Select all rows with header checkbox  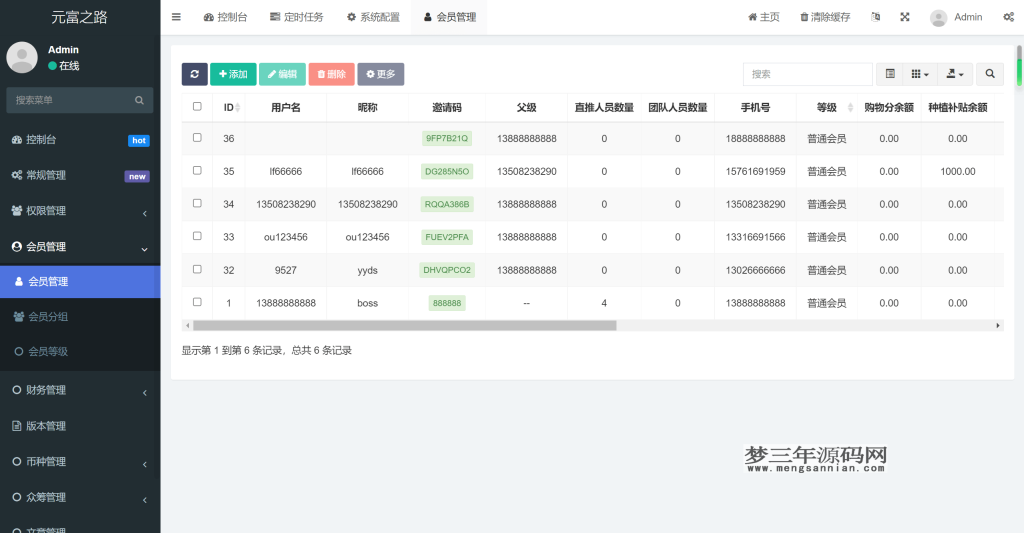click(x=197, y=106)
